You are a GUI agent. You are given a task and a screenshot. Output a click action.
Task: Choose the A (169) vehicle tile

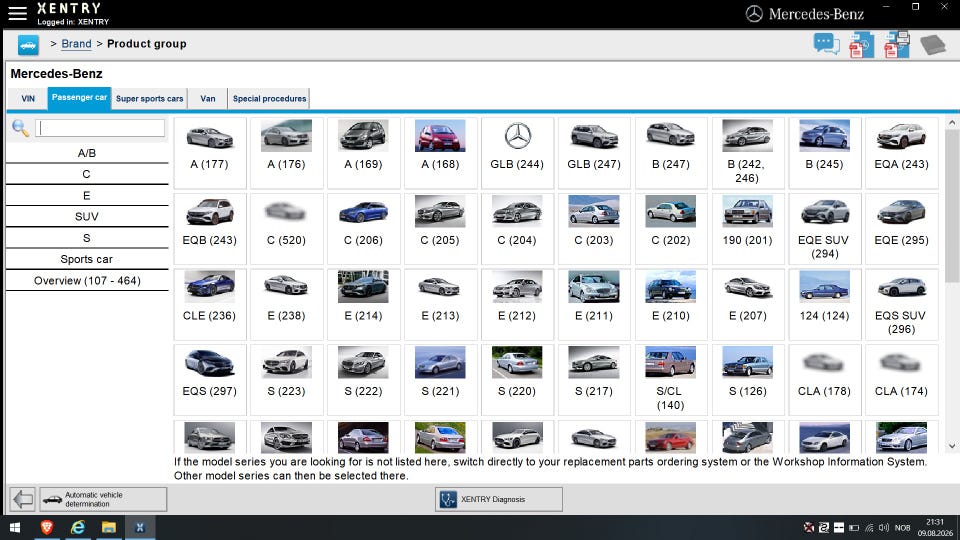pos(364,153)
